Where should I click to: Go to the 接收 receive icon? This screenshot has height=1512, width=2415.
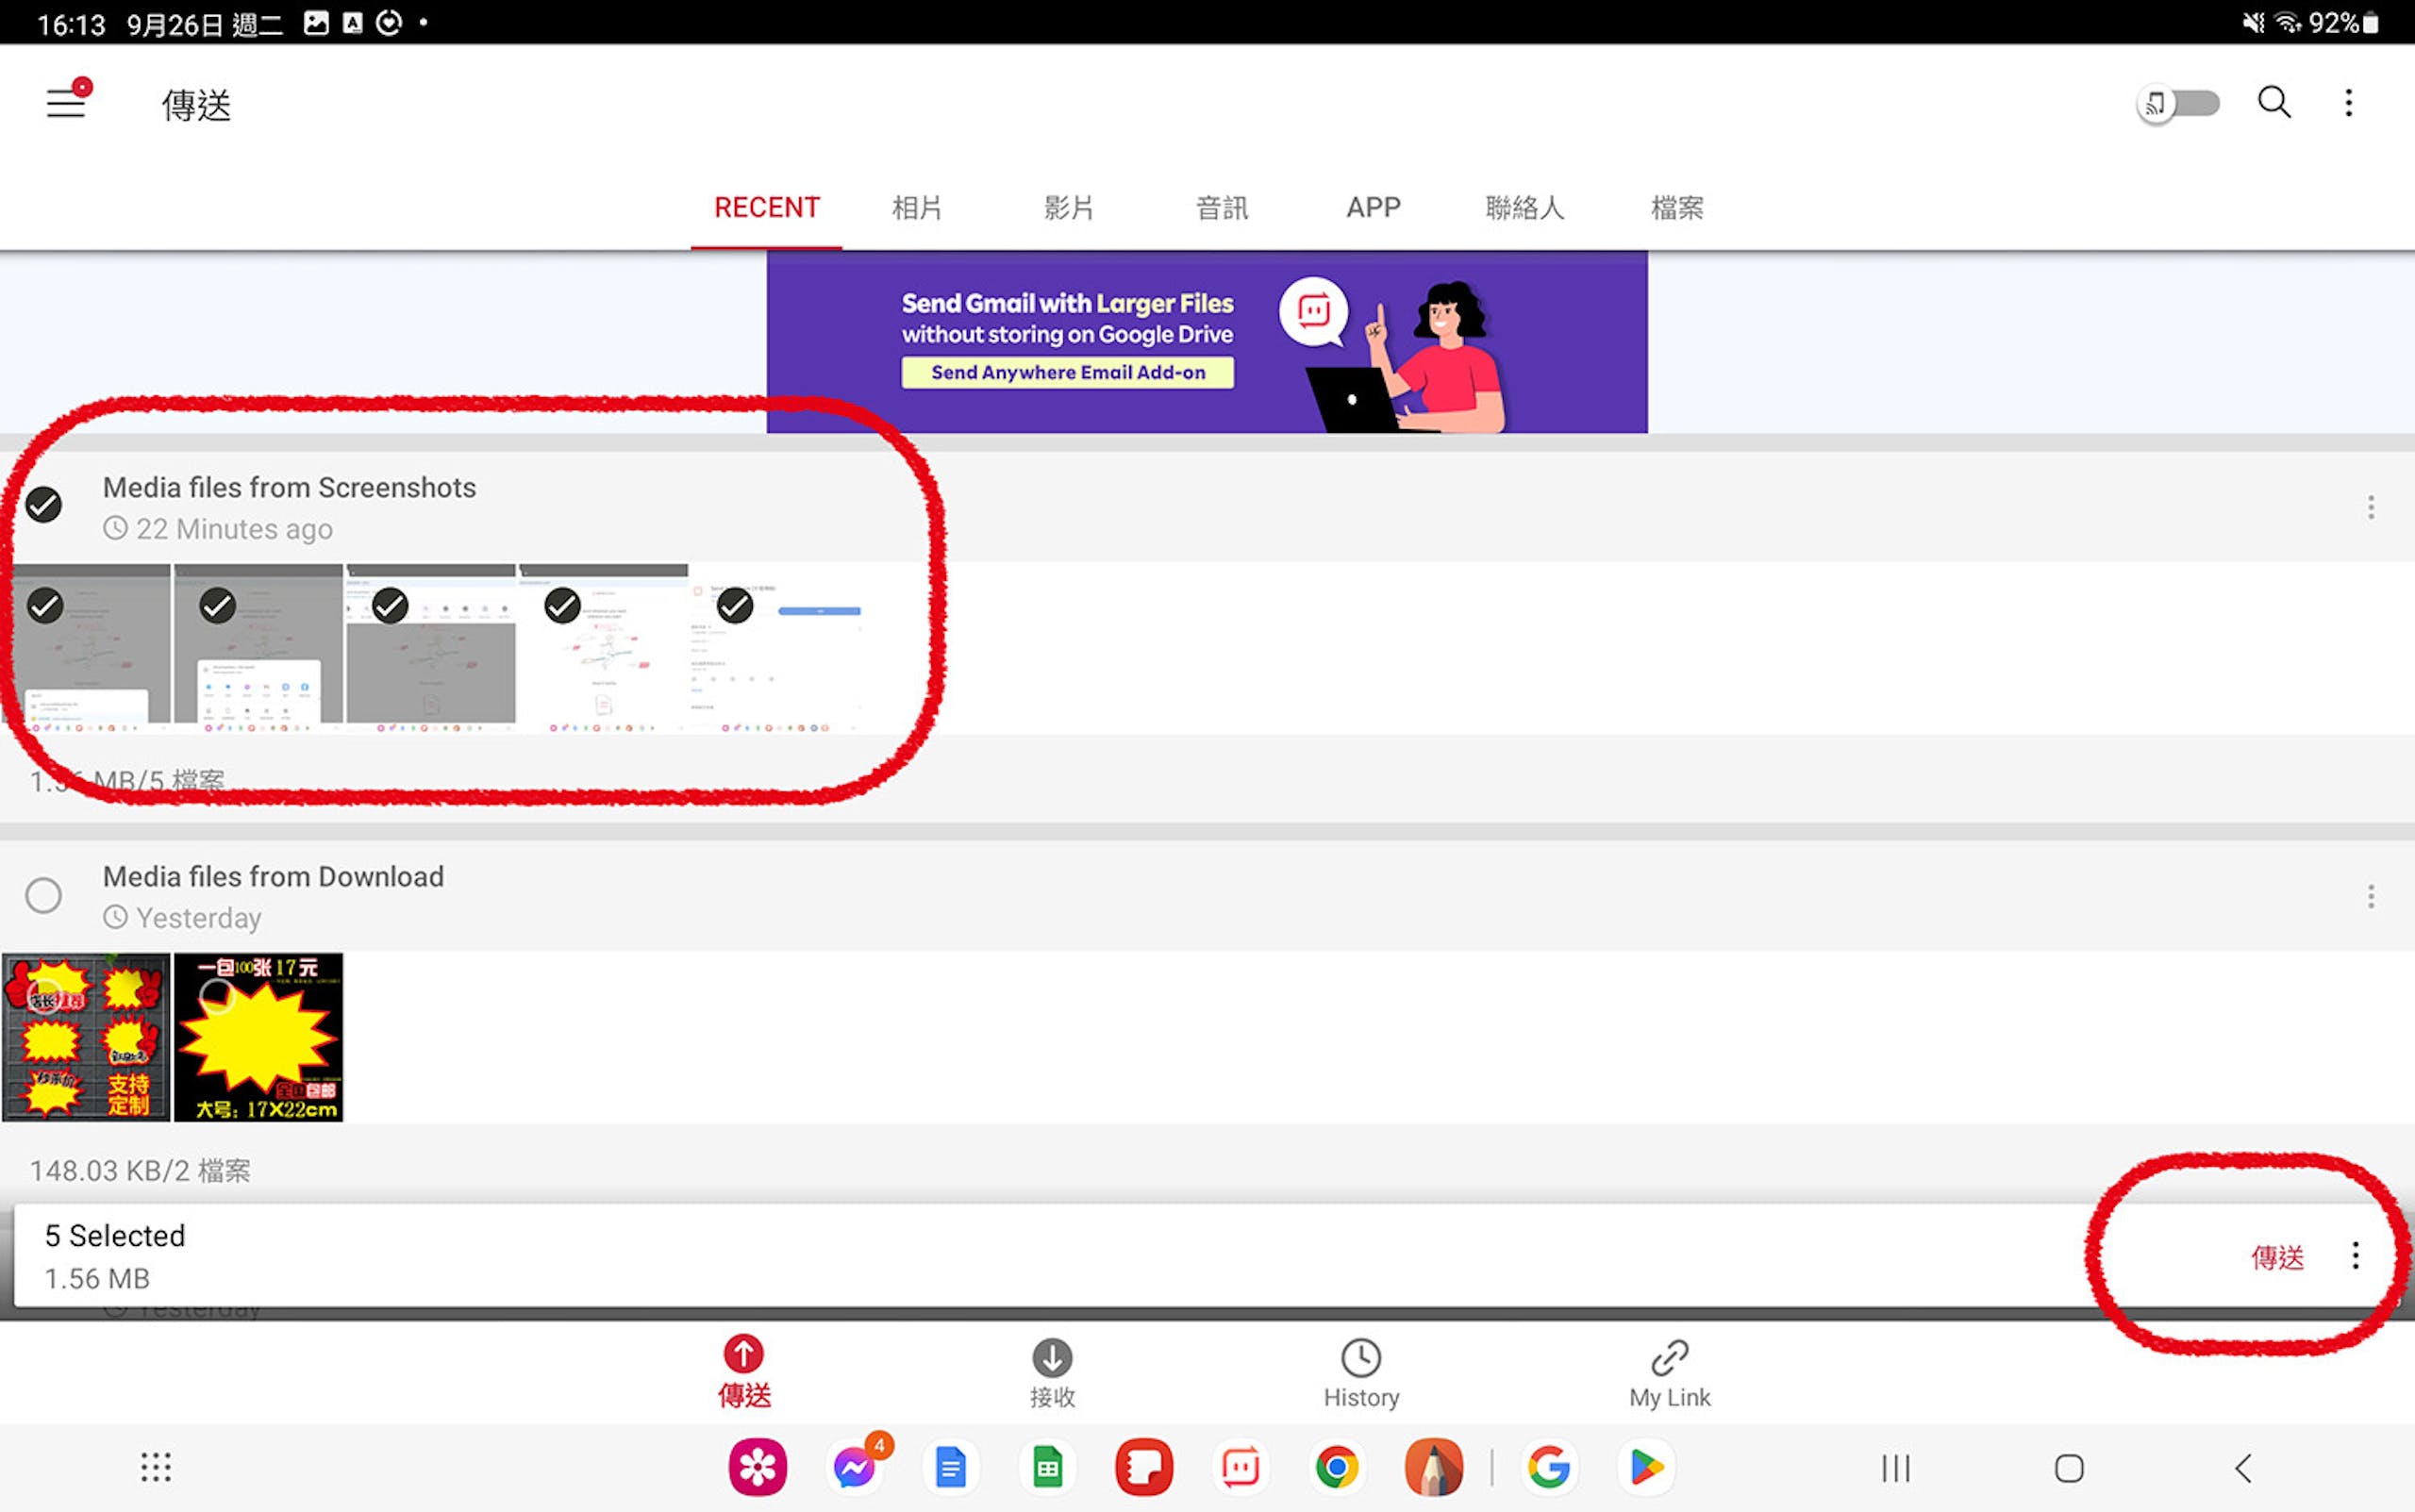coord(1052,1357)
